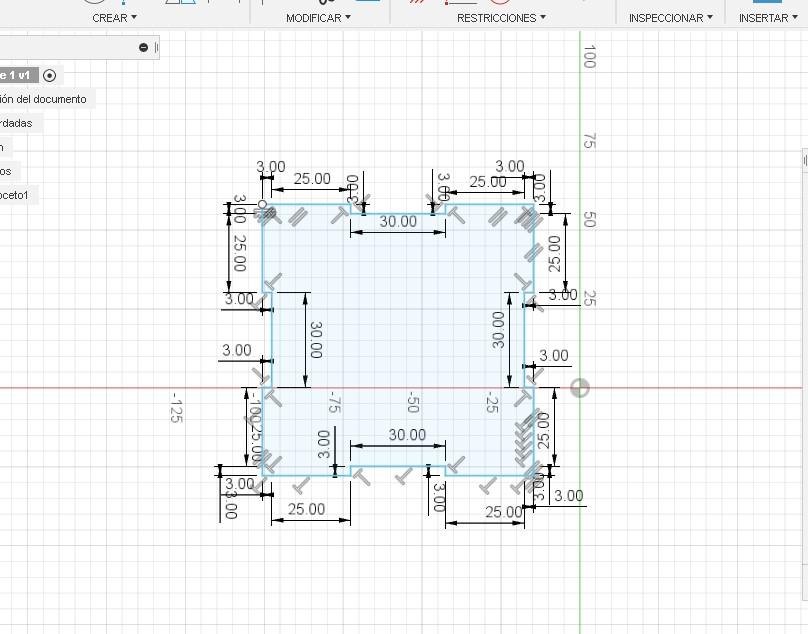The image size is (808, 634).
Task: Select the top-left horizontal 25.00 dimension
Action: tap(312, 178)
